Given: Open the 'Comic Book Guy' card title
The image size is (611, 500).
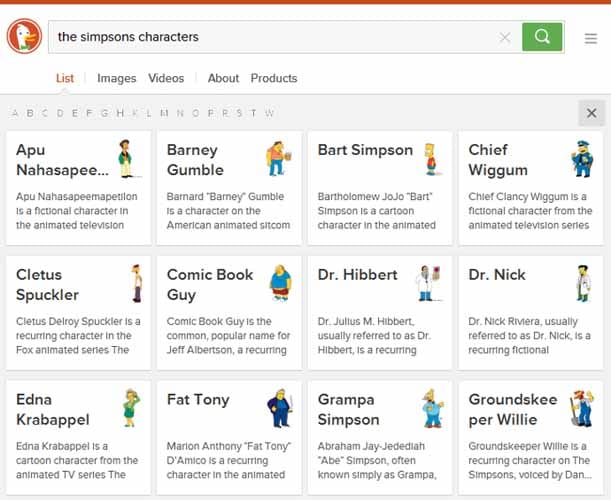Looking at the screenshot, I should tap(210, 284).
